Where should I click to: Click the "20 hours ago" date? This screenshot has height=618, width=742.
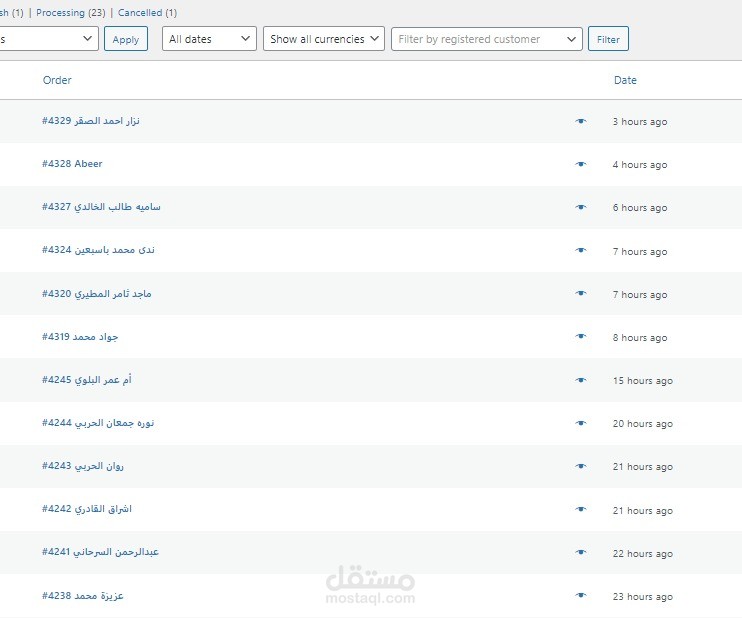643,424
